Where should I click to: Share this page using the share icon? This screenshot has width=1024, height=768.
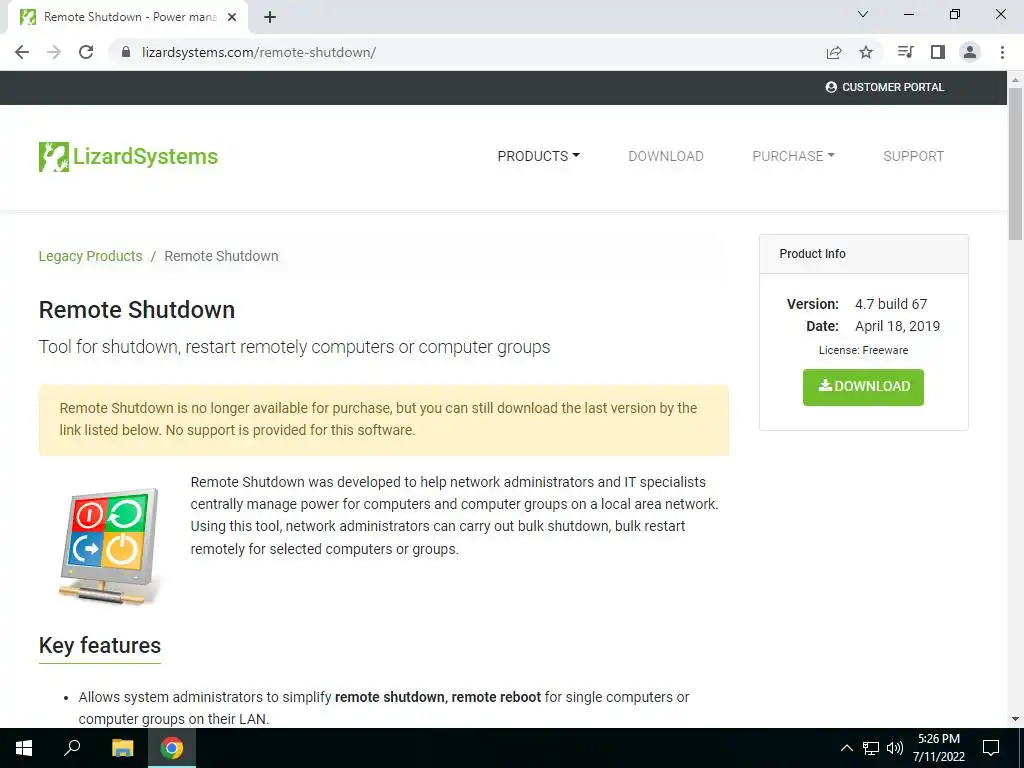[834, 52]
